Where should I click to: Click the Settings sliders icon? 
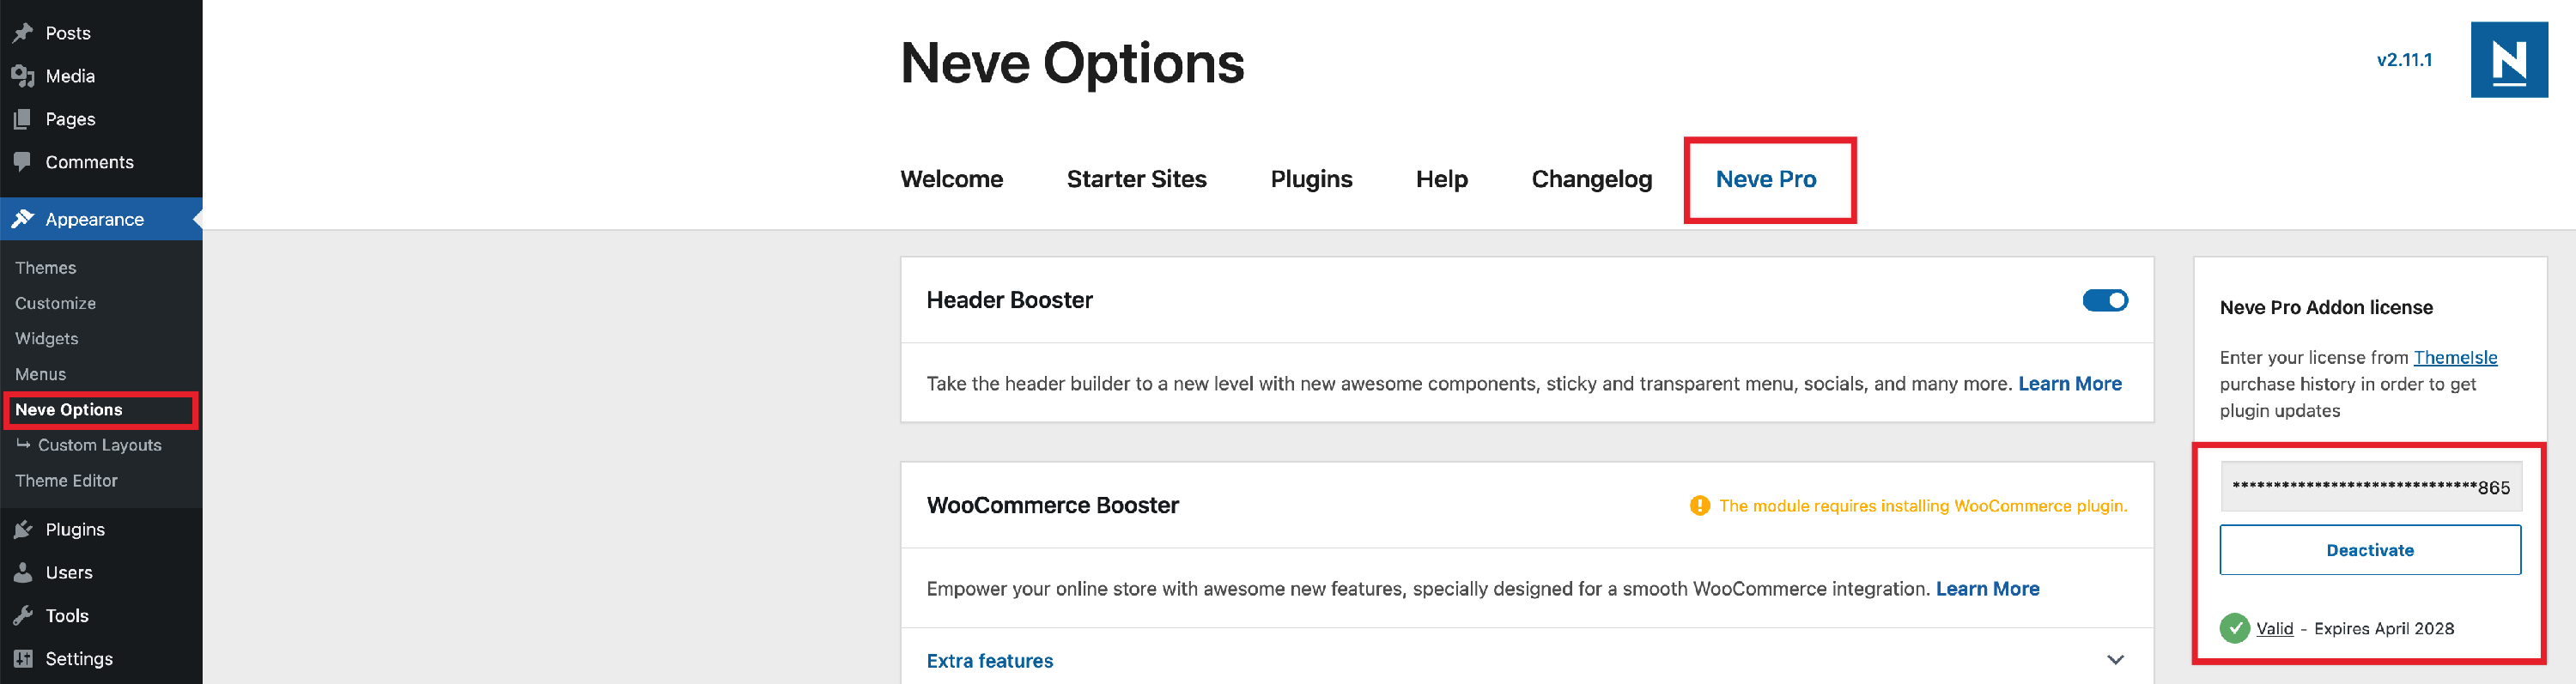pyautogui.click(x=22, y=658)
